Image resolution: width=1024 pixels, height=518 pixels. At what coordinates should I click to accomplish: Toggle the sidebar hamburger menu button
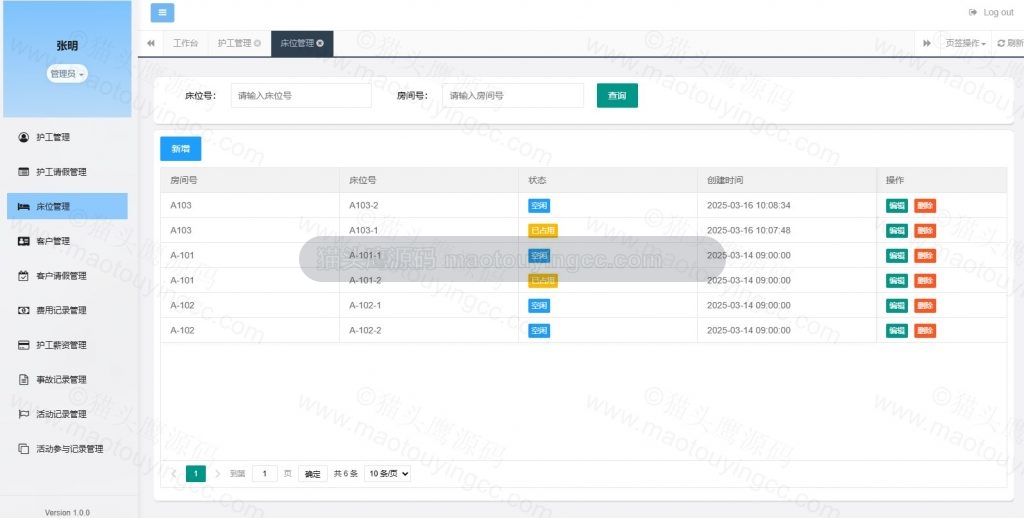[x=162, y=12]
